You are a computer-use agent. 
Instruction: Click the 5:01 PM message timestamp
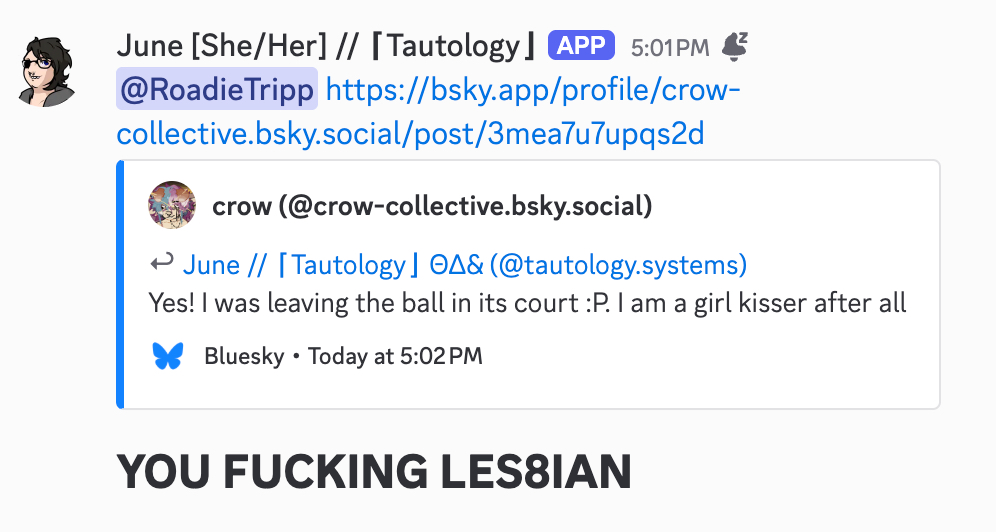(670, 48)
